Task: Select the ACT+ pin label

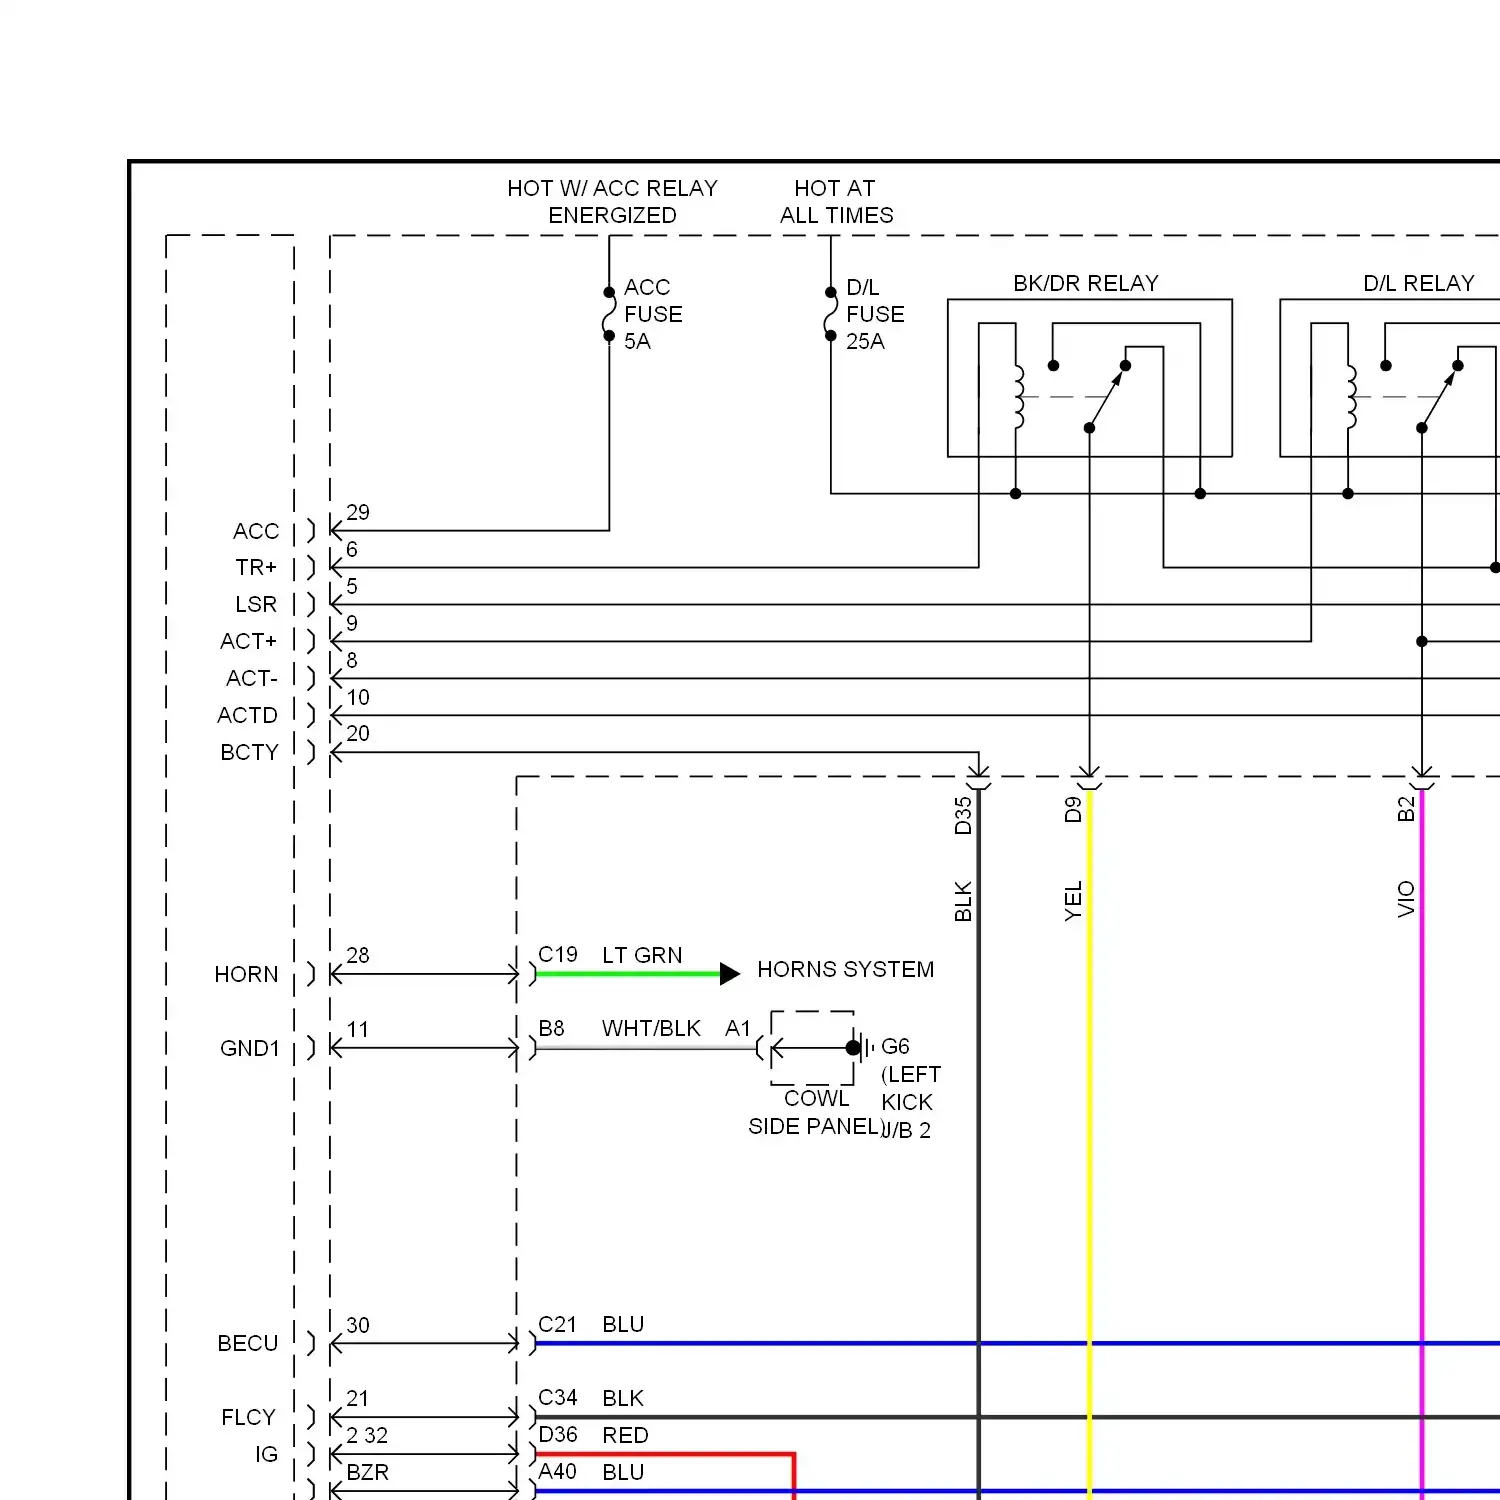Action: tap(249, 641)
